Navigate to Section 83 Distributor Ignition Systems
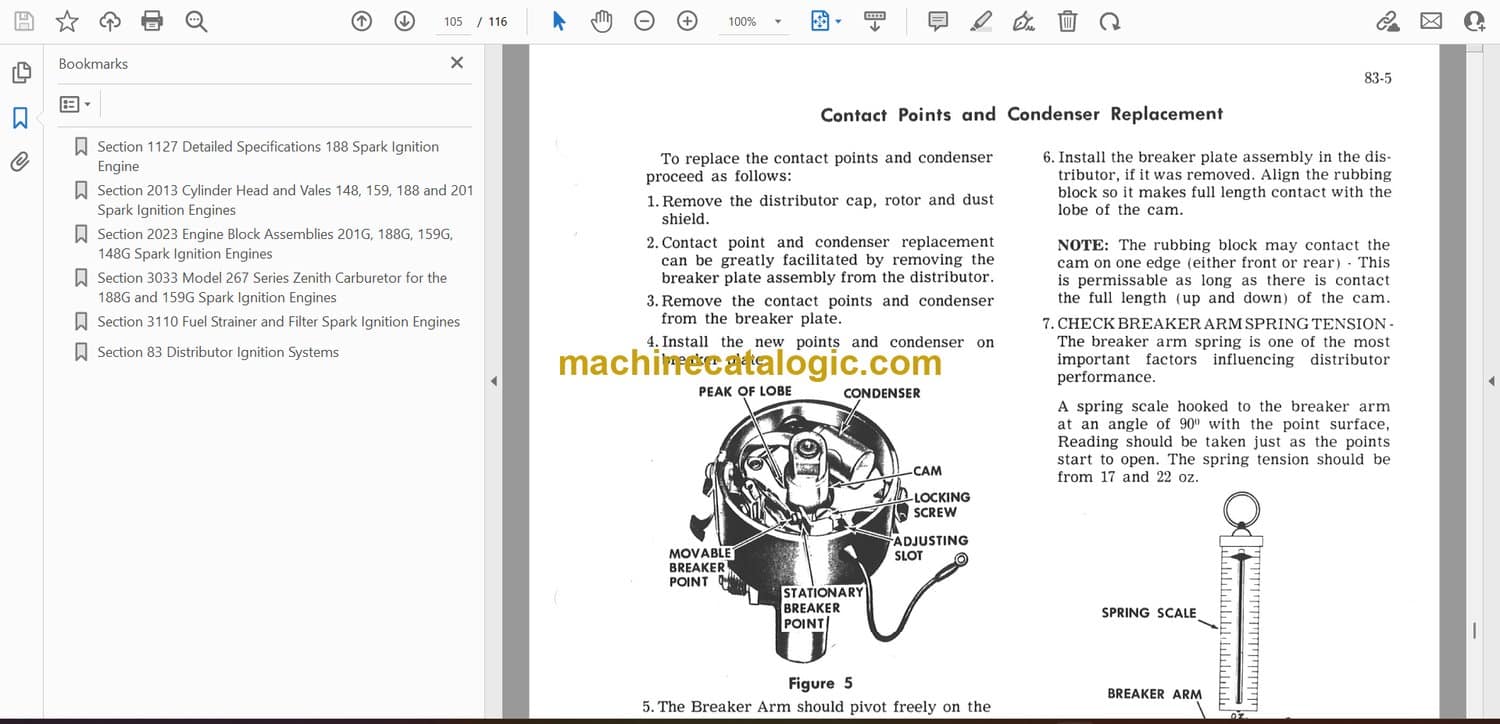The height and width of the screenshot is (724, 1500). (218, 352)
